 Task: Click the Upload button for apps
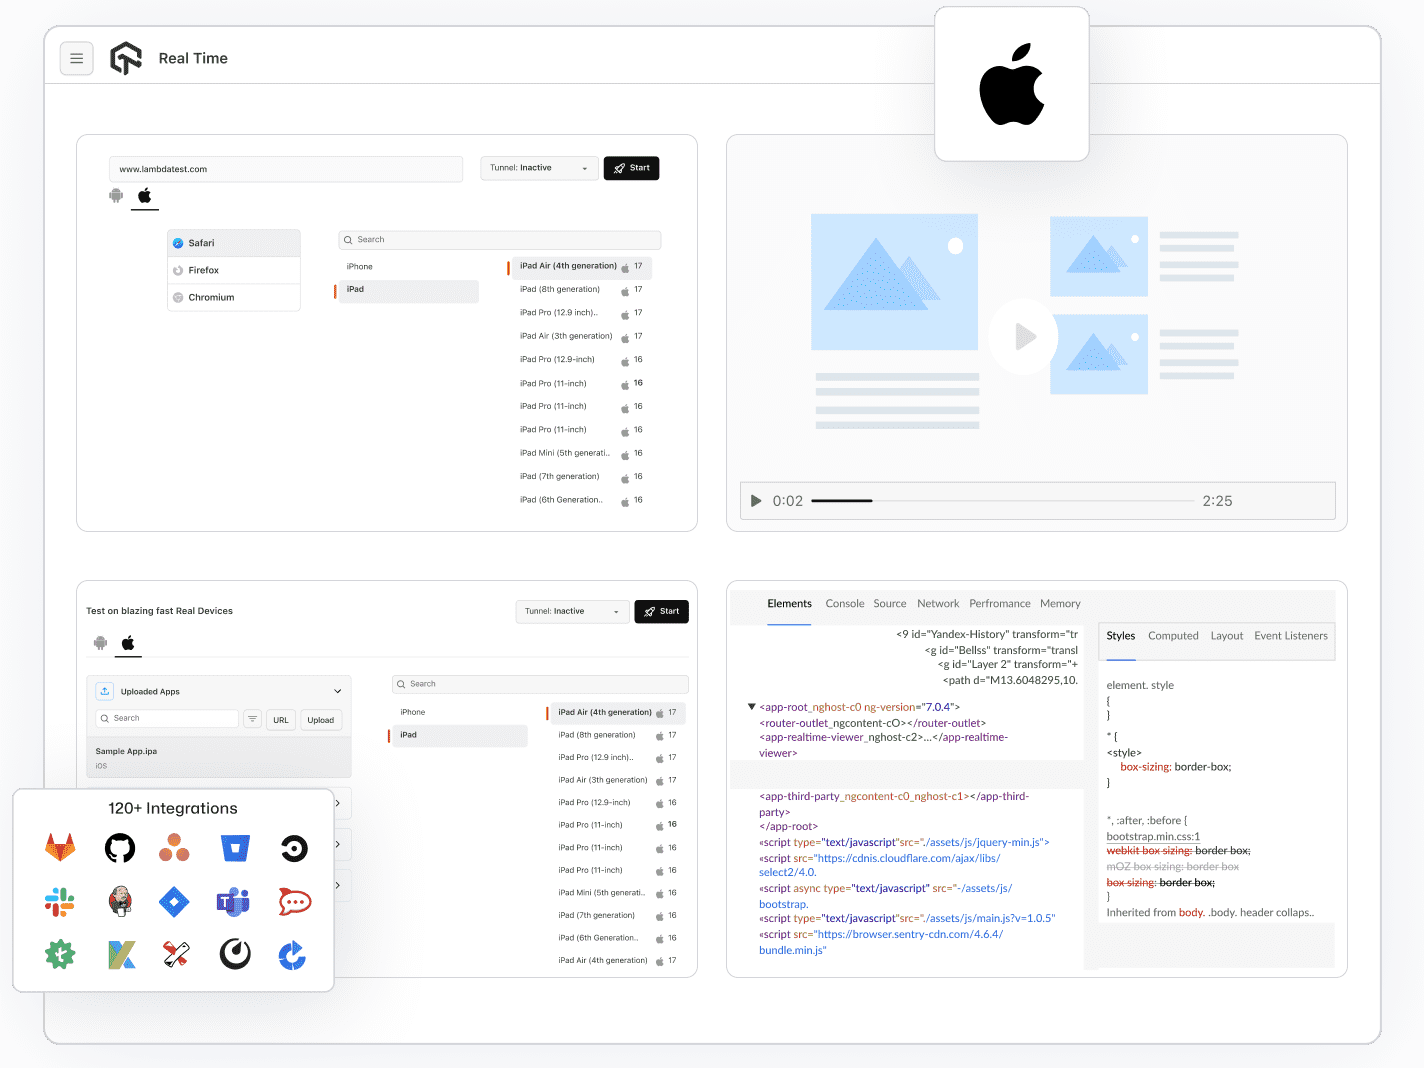pos(320,719)
